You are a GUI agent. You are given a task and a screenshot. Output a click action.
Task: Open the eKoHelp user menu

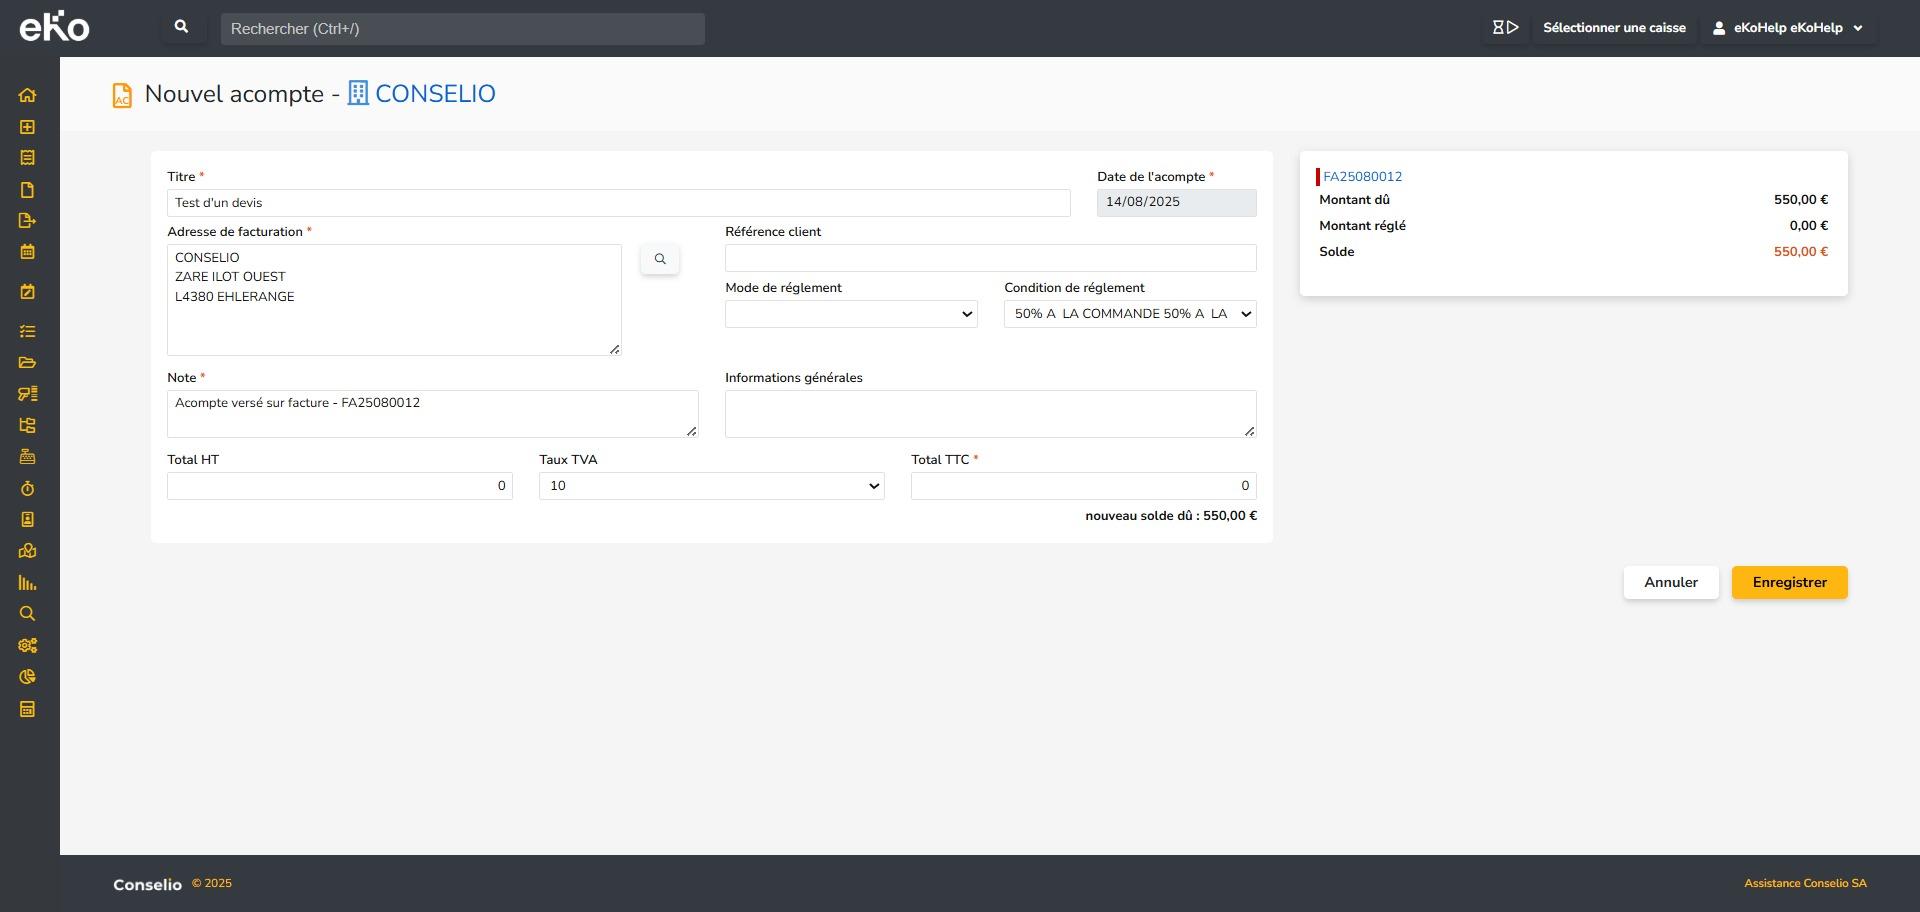1788,28
